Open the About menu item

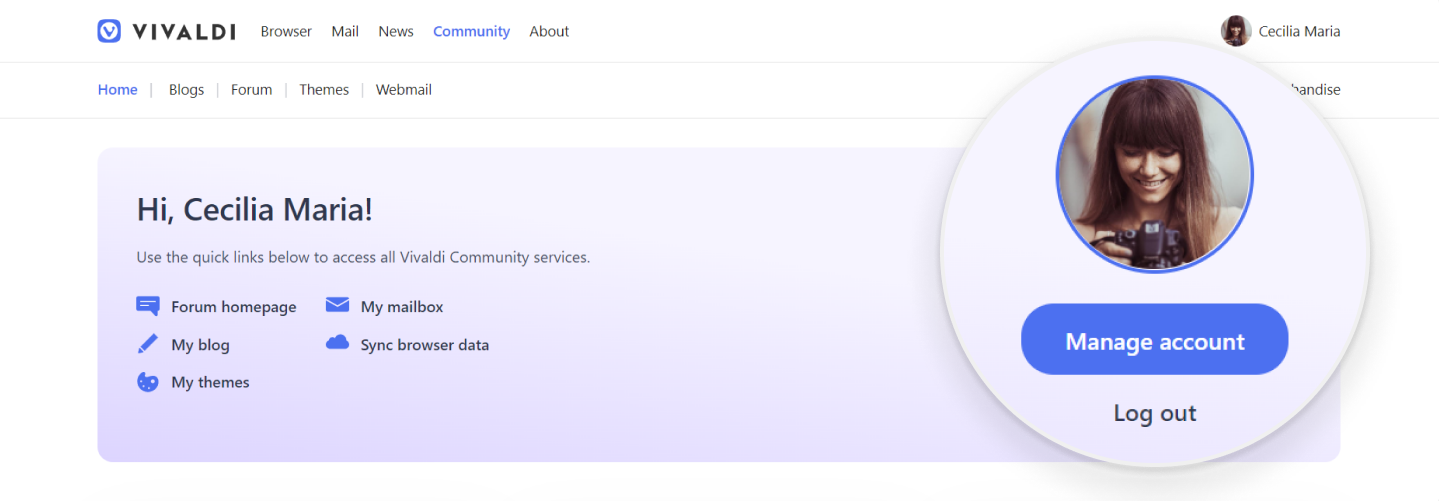[549, 31]
